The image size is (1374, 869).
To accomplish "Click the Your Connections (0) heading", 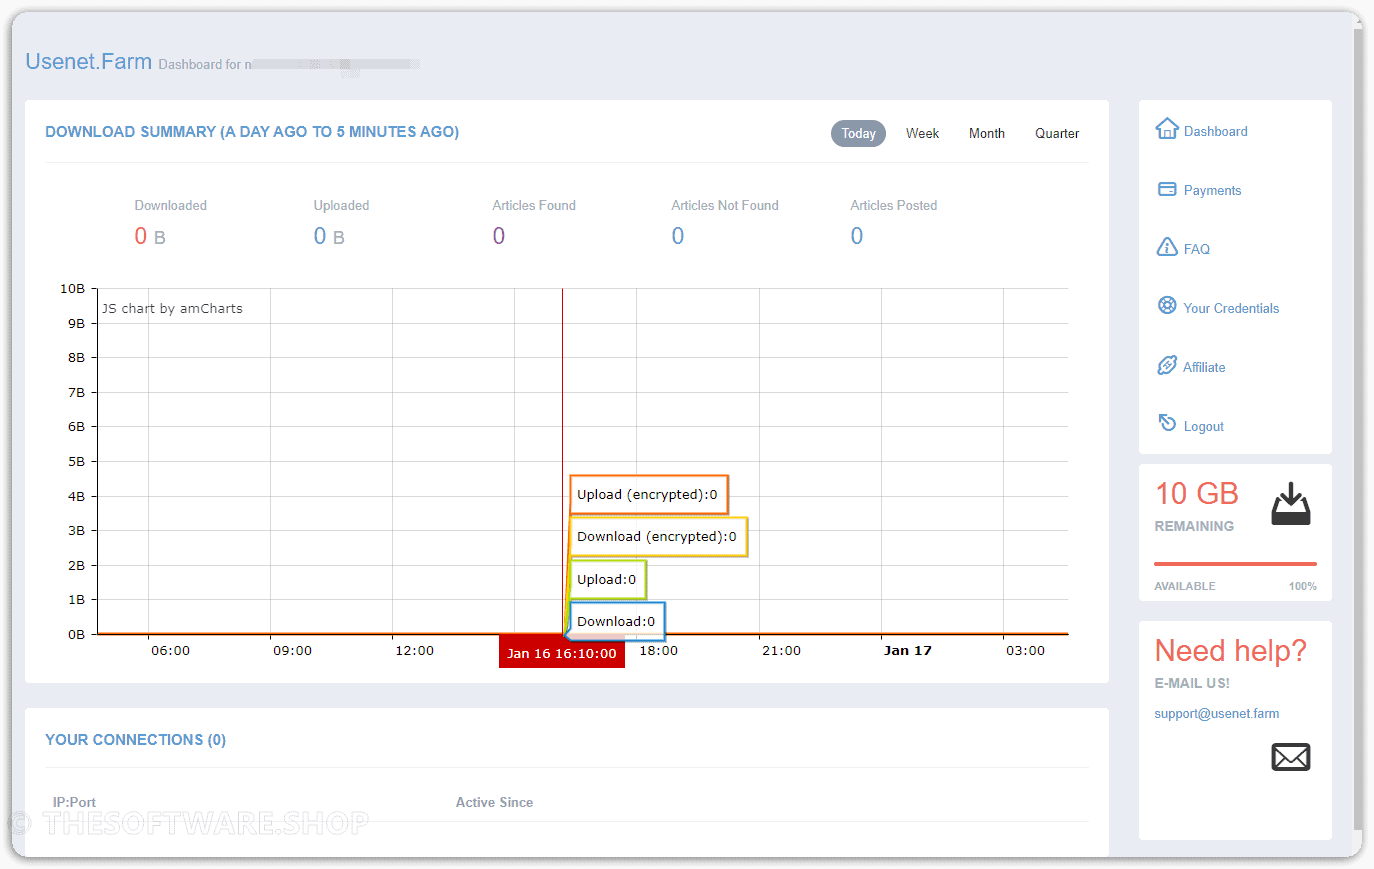I will pyautogui.click(x=135, y=739).
